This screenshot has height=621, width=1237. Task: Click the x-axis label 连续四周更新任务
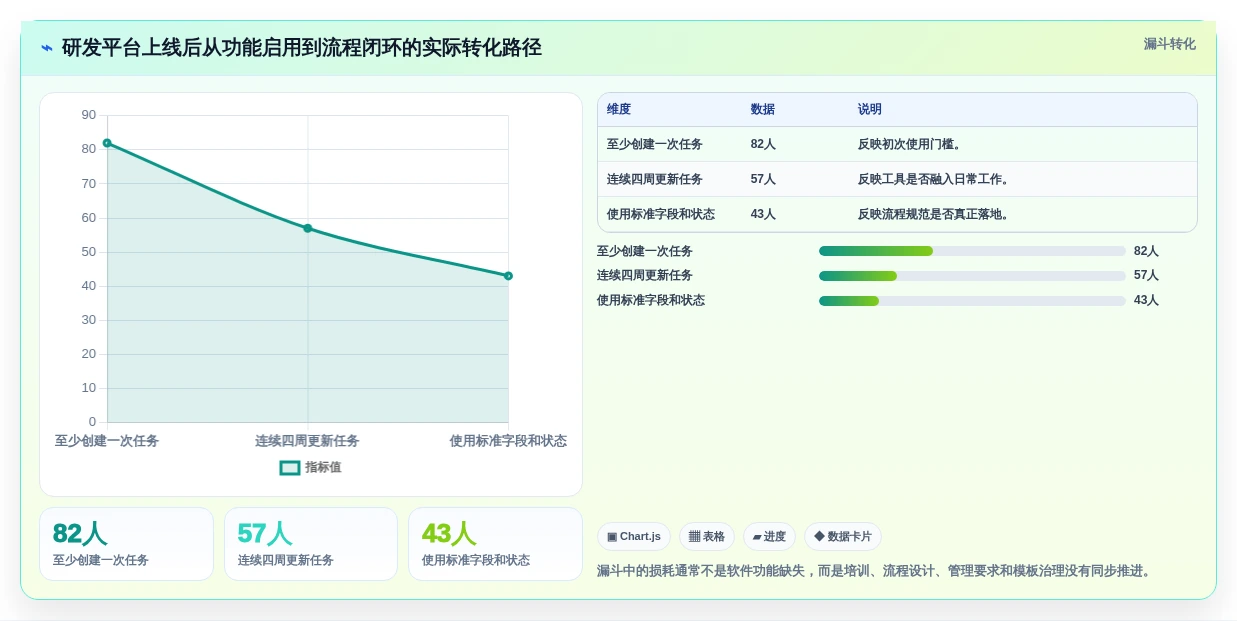pos(308,441)
